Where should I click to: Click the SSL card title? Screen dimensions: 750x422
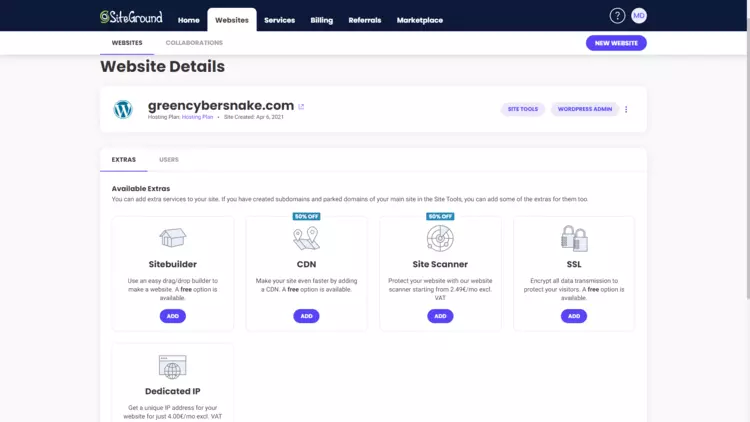574,264
